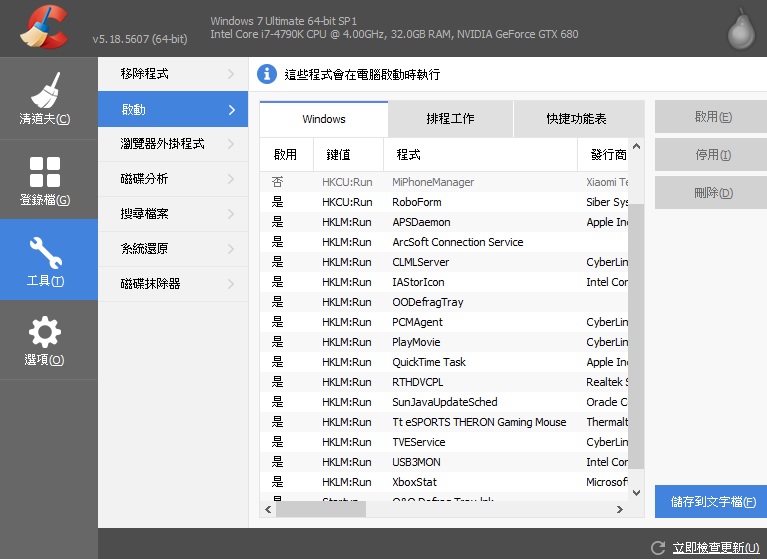Viewport: 767px width, 559px height.
Task: Select Tt eSPORTS THERON Gaming Mouse entry
Action: click(444, 422)
